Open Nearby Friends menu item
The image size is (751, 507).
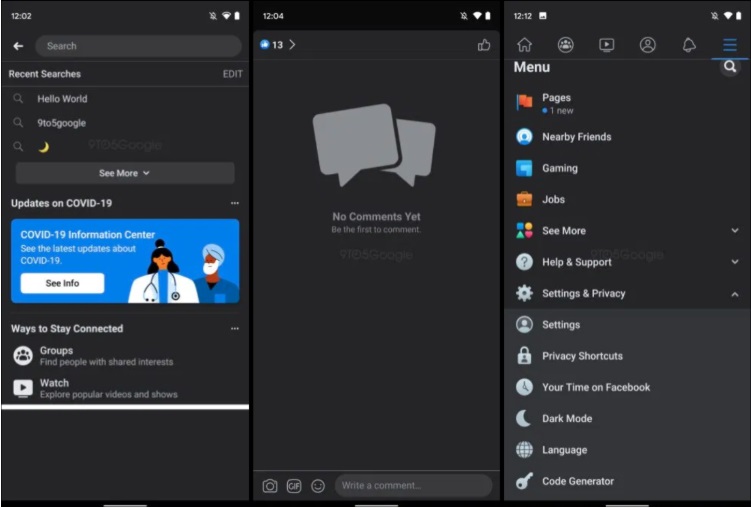[x=627, y=137]
